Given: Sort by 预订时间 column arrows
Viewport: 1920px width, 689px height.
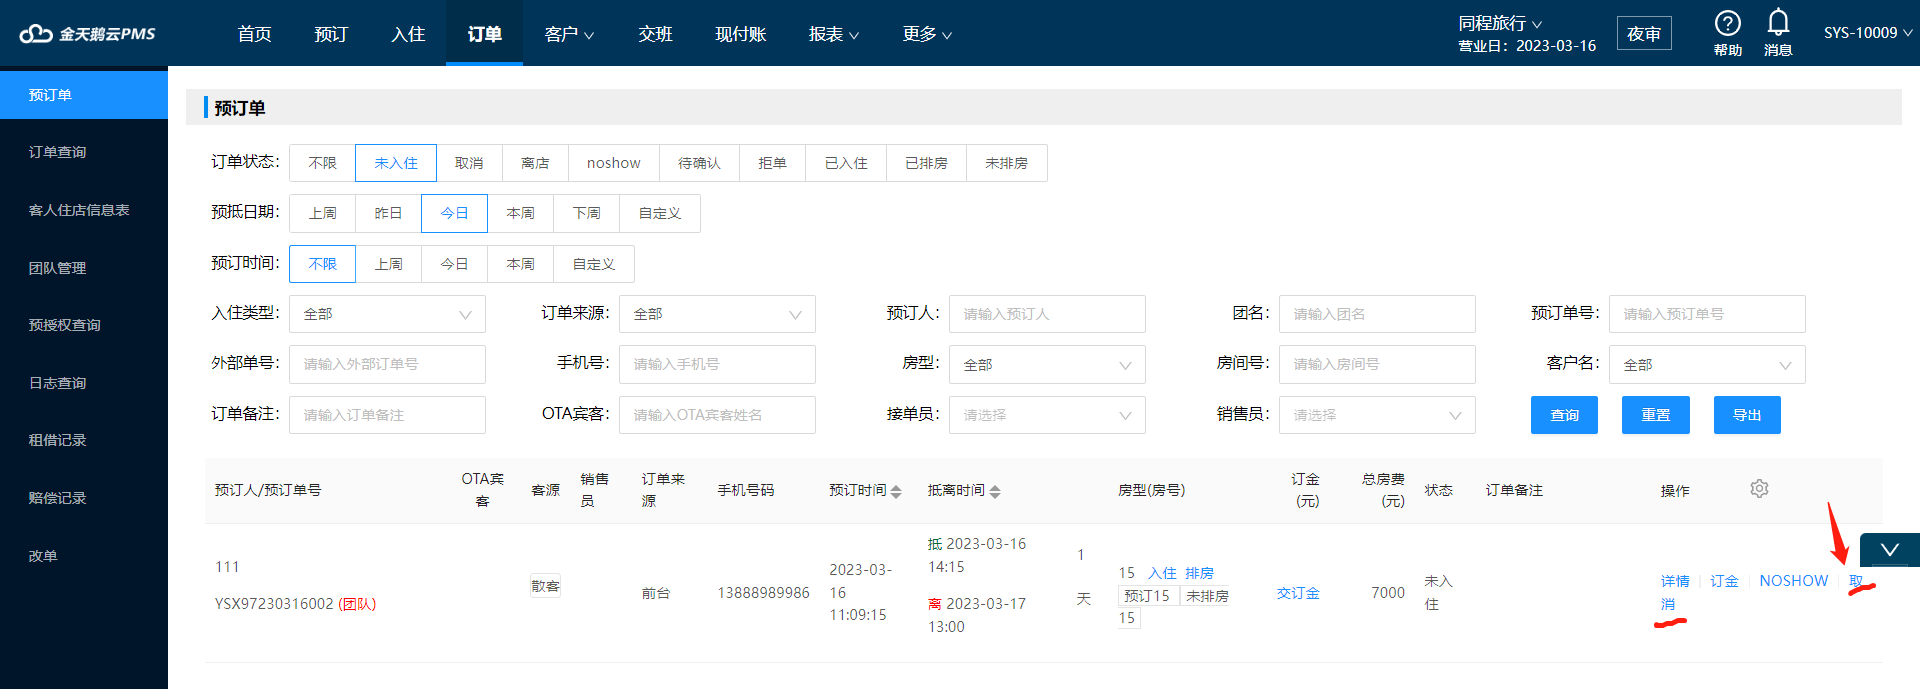Looking at the screenshot, I should [896, 491].
